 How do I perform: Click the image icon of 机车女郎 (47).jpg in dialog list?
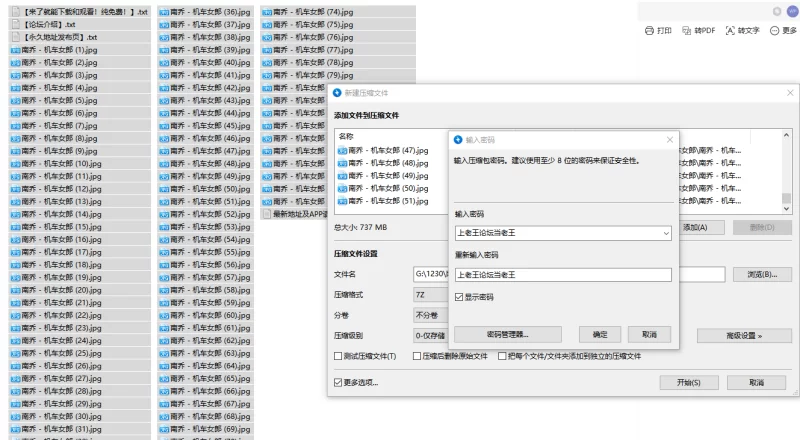342,151
